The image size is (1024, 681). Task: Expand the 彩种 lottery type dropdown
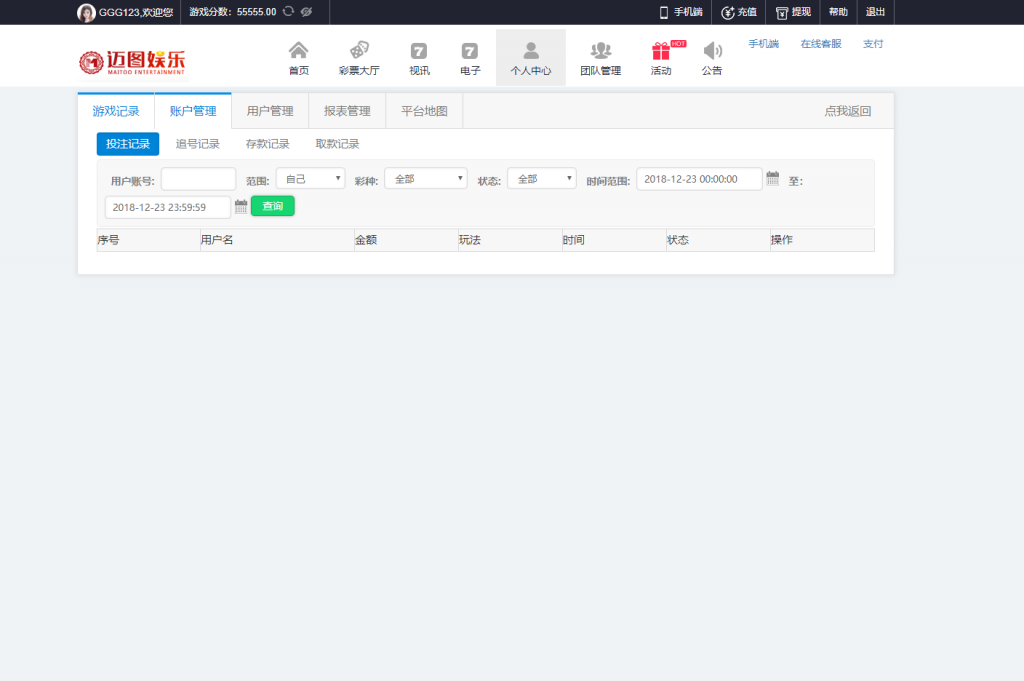425,179
